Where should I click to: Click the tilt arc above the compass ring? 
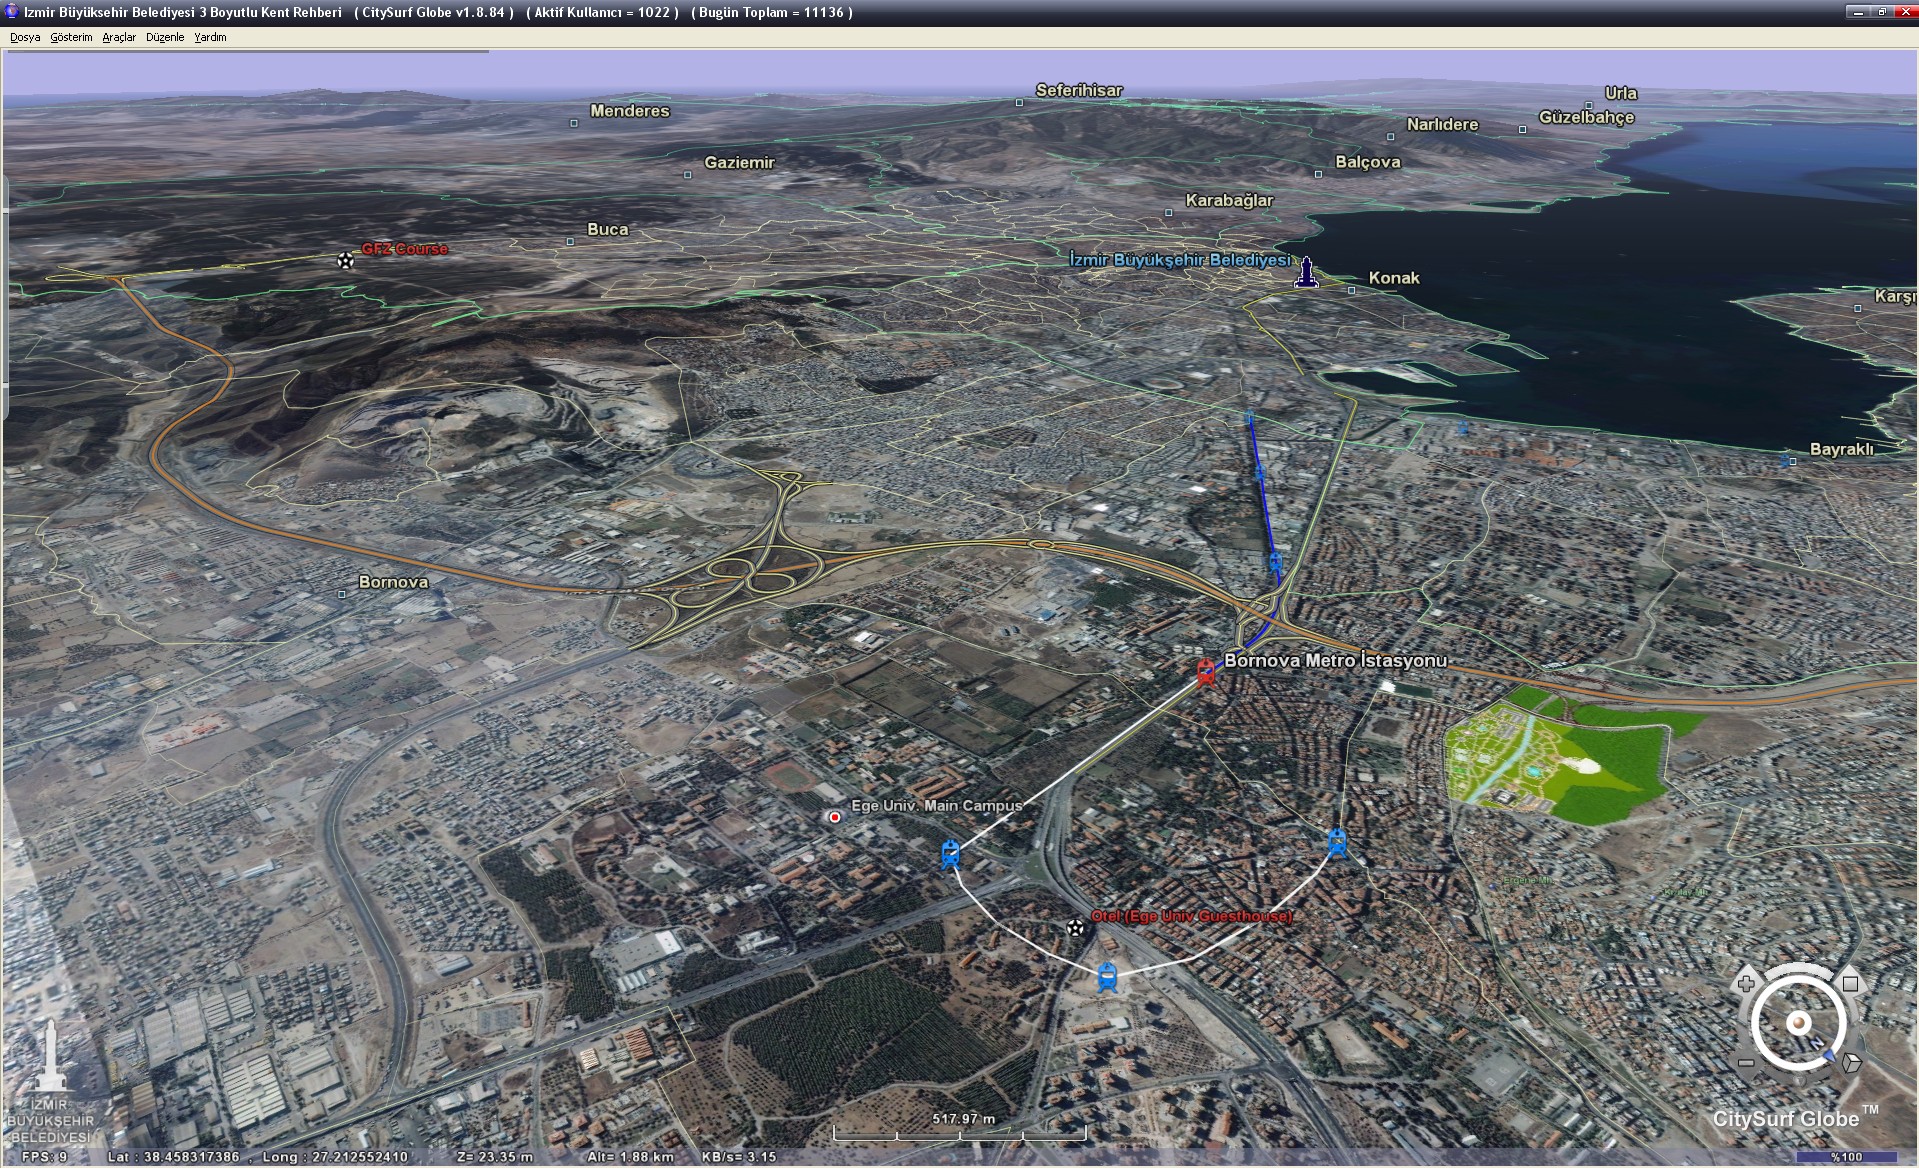pos(1799,971)
